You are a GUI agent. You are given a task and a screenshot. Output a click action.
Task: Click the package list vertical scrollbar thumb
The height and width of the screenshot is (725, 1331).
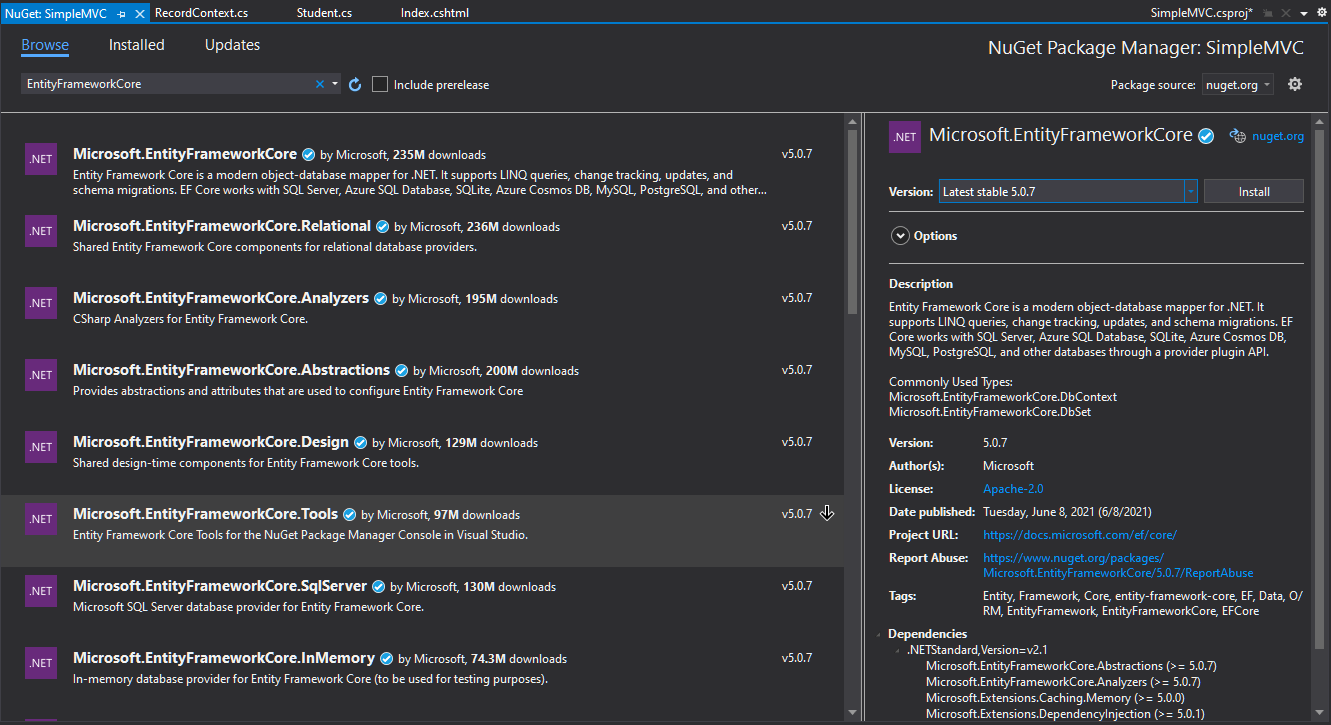[x=852, y=222]
